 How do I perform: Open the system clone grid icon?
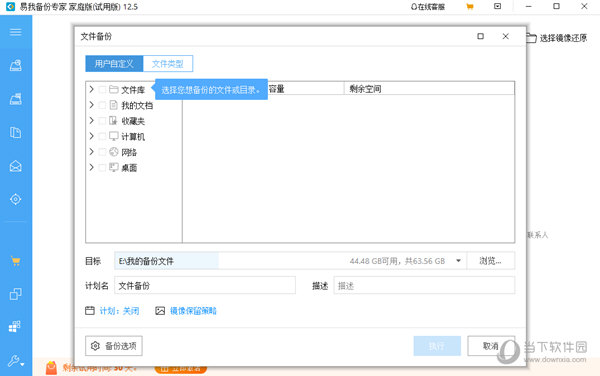[15, 327]
